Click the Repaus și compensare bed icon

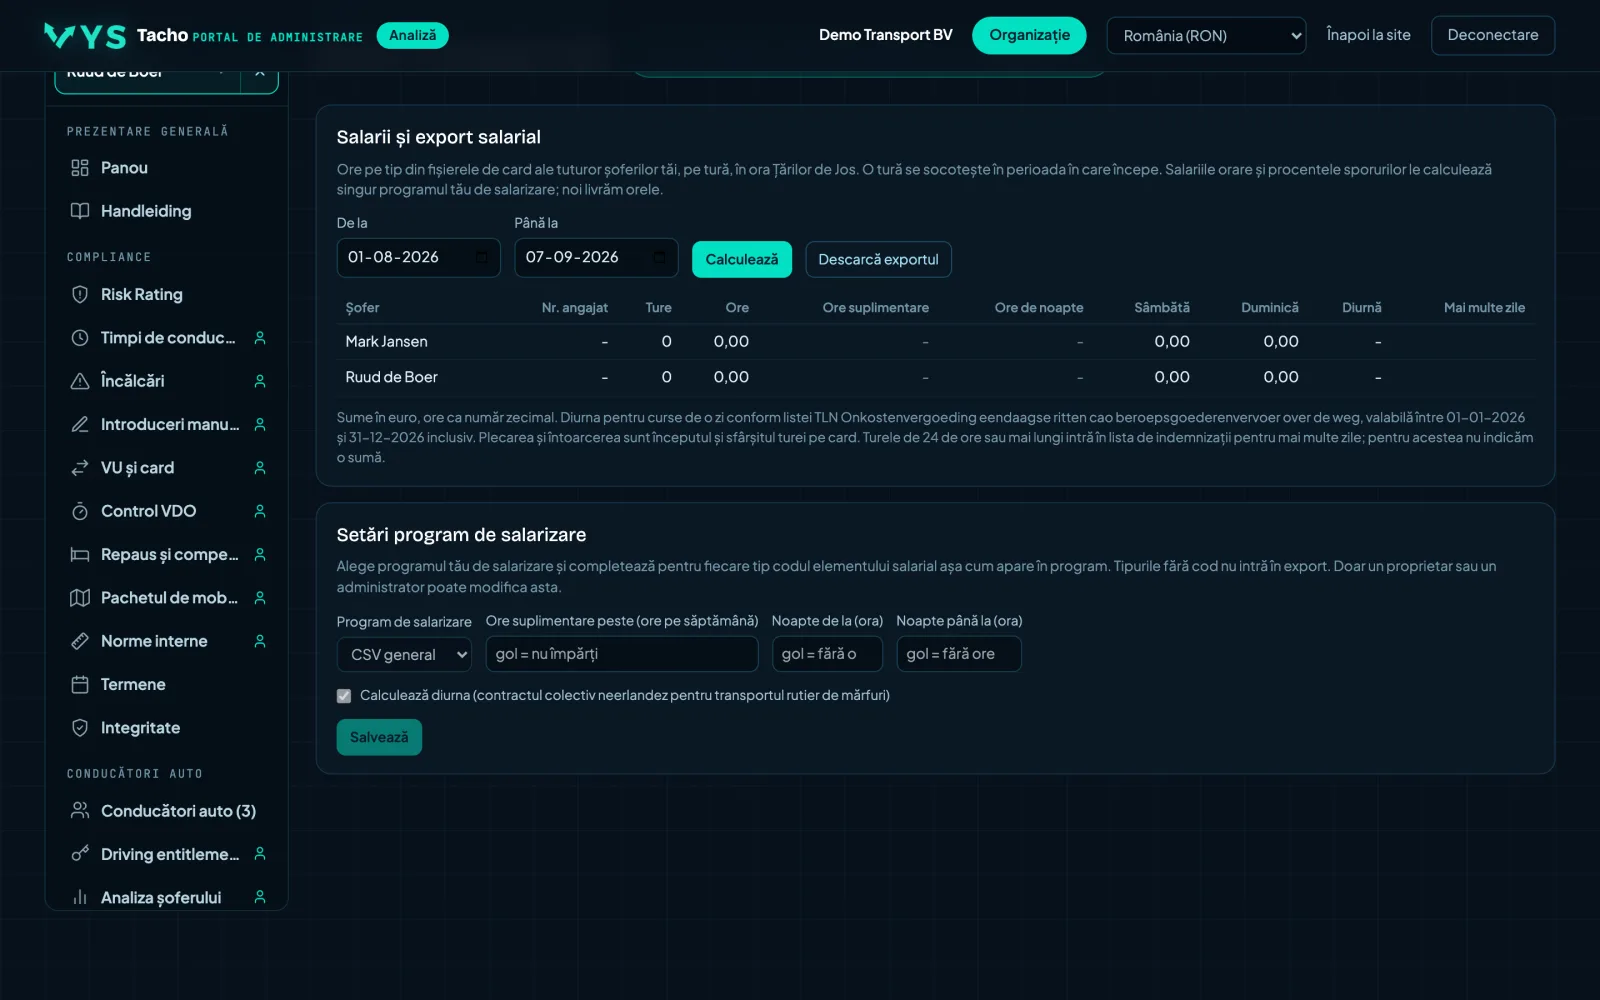[80, 554]
